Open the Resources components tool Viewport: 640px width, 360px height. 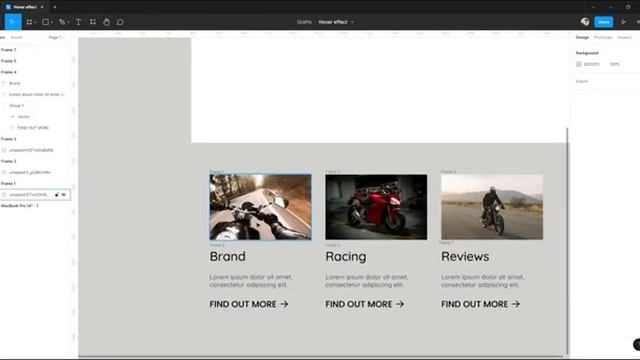(x=93, y=22)
